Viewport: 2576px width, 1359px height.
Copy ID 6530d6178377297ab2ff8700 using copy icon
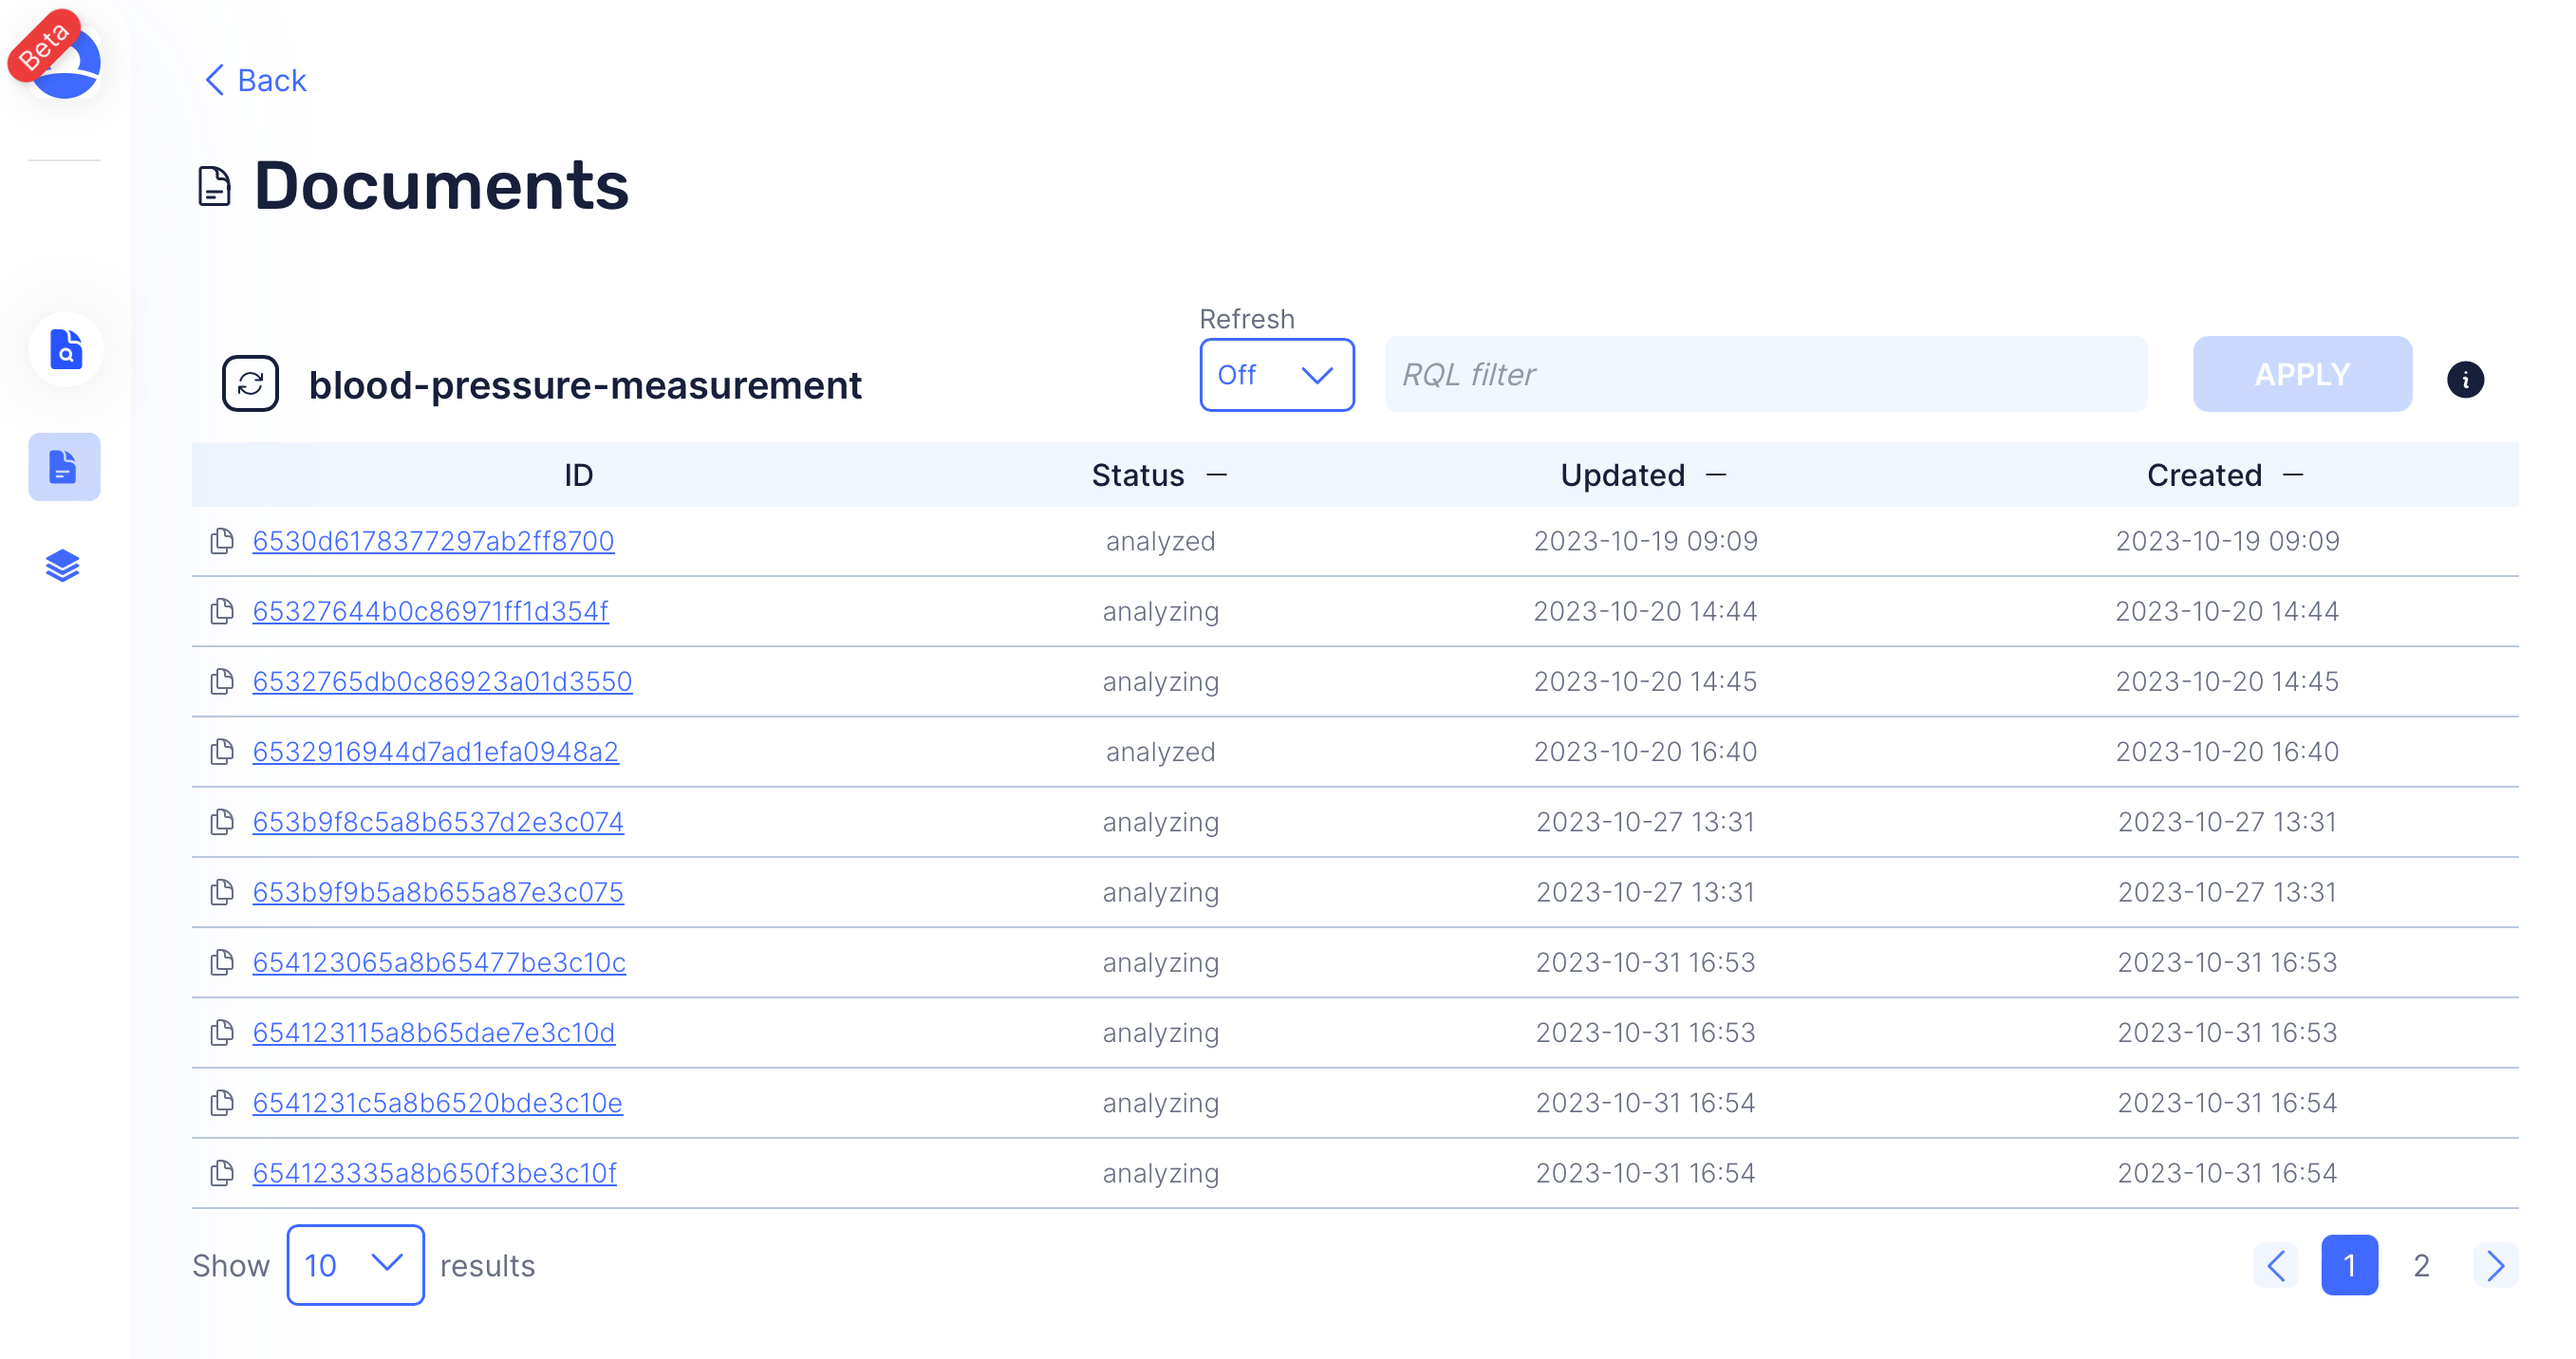pyautogui.click(x=222, y=541)
